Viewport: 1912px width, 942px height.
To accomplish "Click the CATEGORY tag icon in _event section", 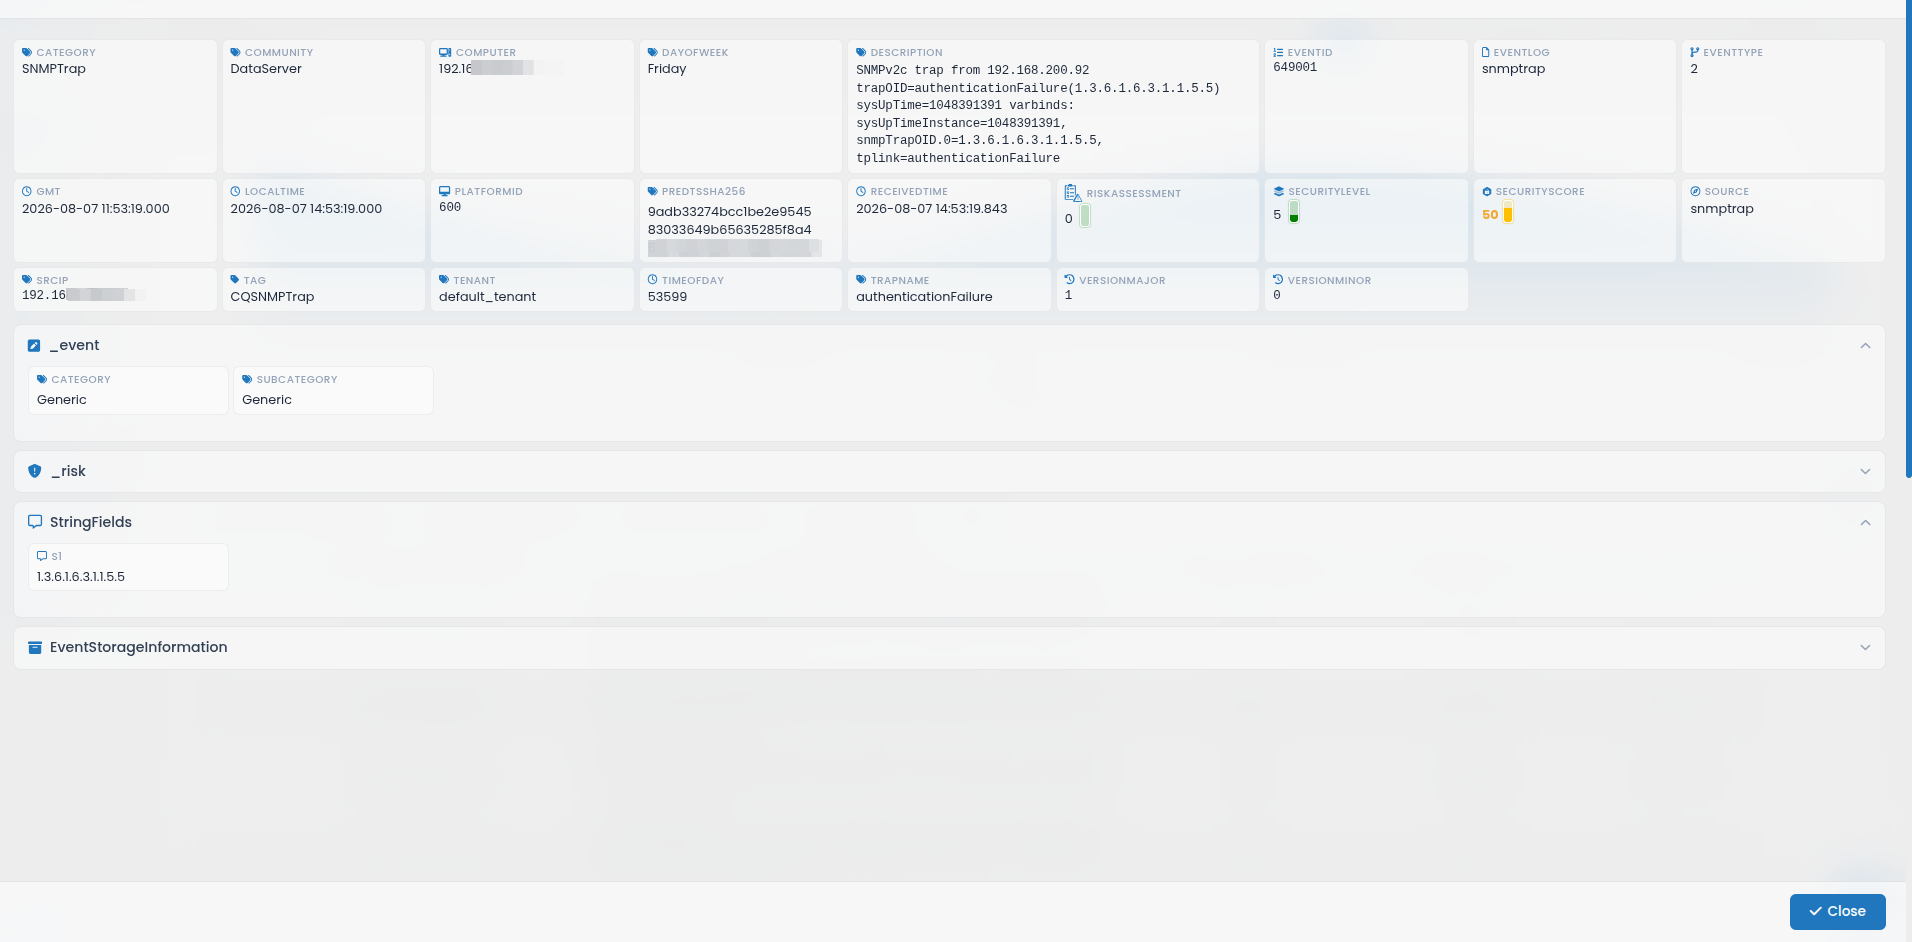I will (42, 380).
